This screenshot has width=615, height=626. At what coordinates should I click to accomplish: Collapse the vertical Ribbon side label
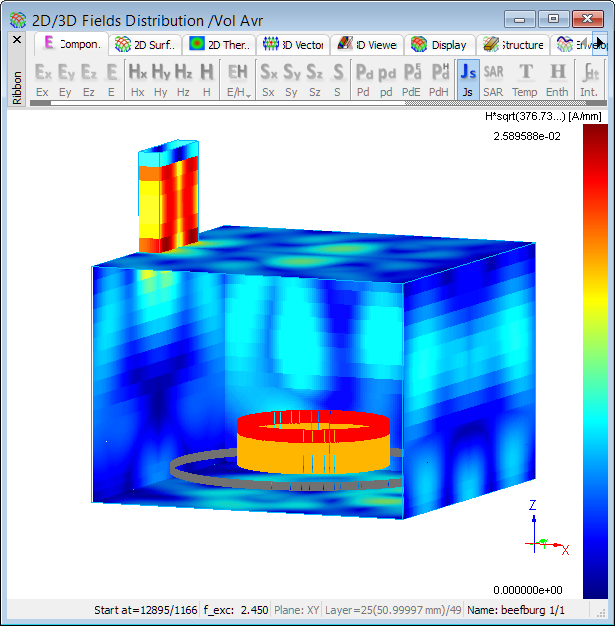click(16, 85)
